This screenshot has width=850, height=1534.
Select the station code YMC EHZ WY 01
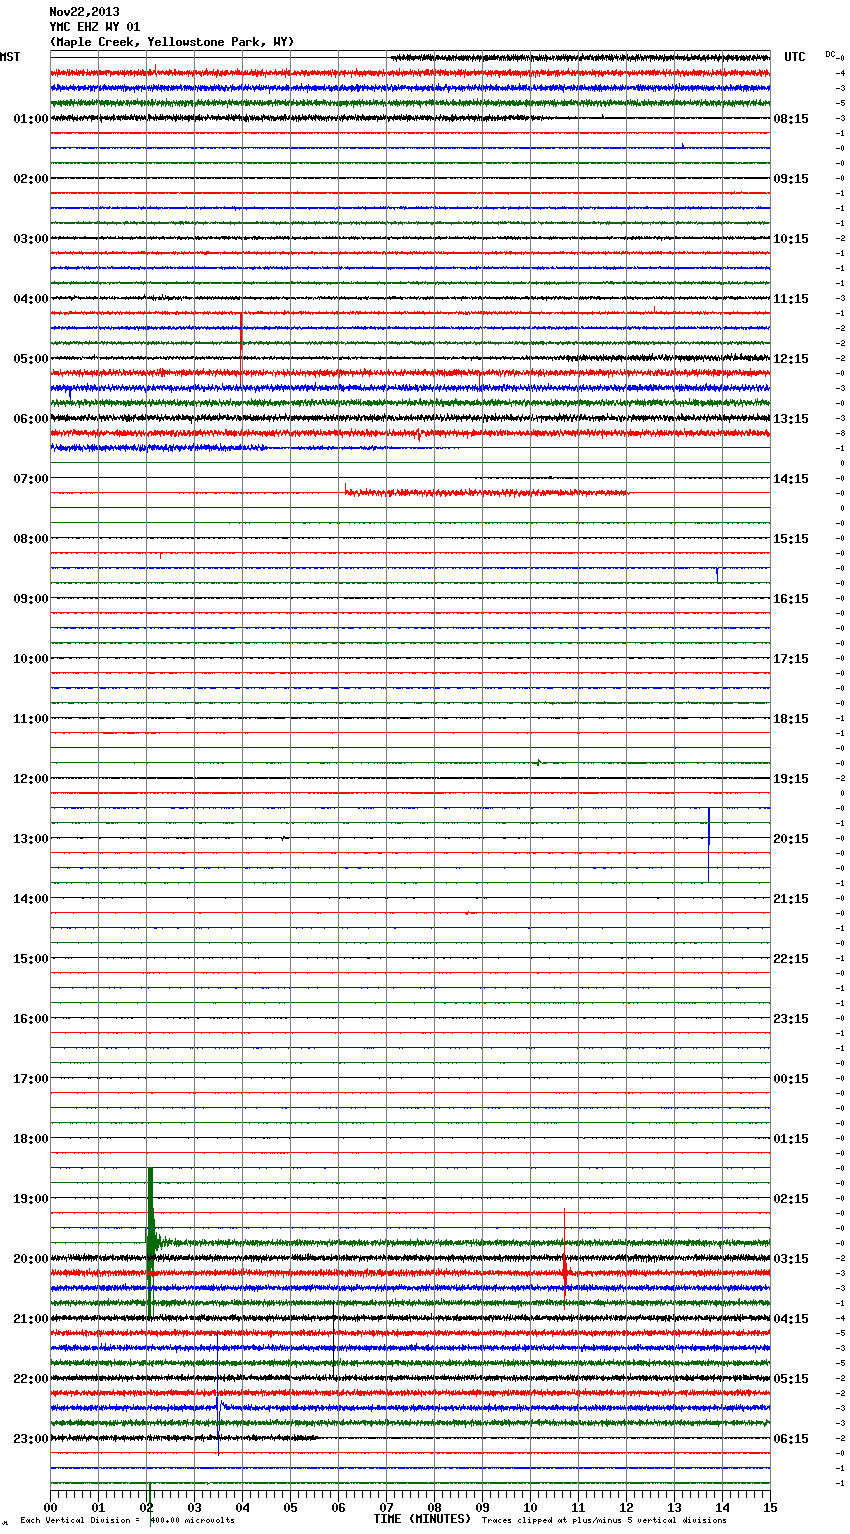[95, 27]
